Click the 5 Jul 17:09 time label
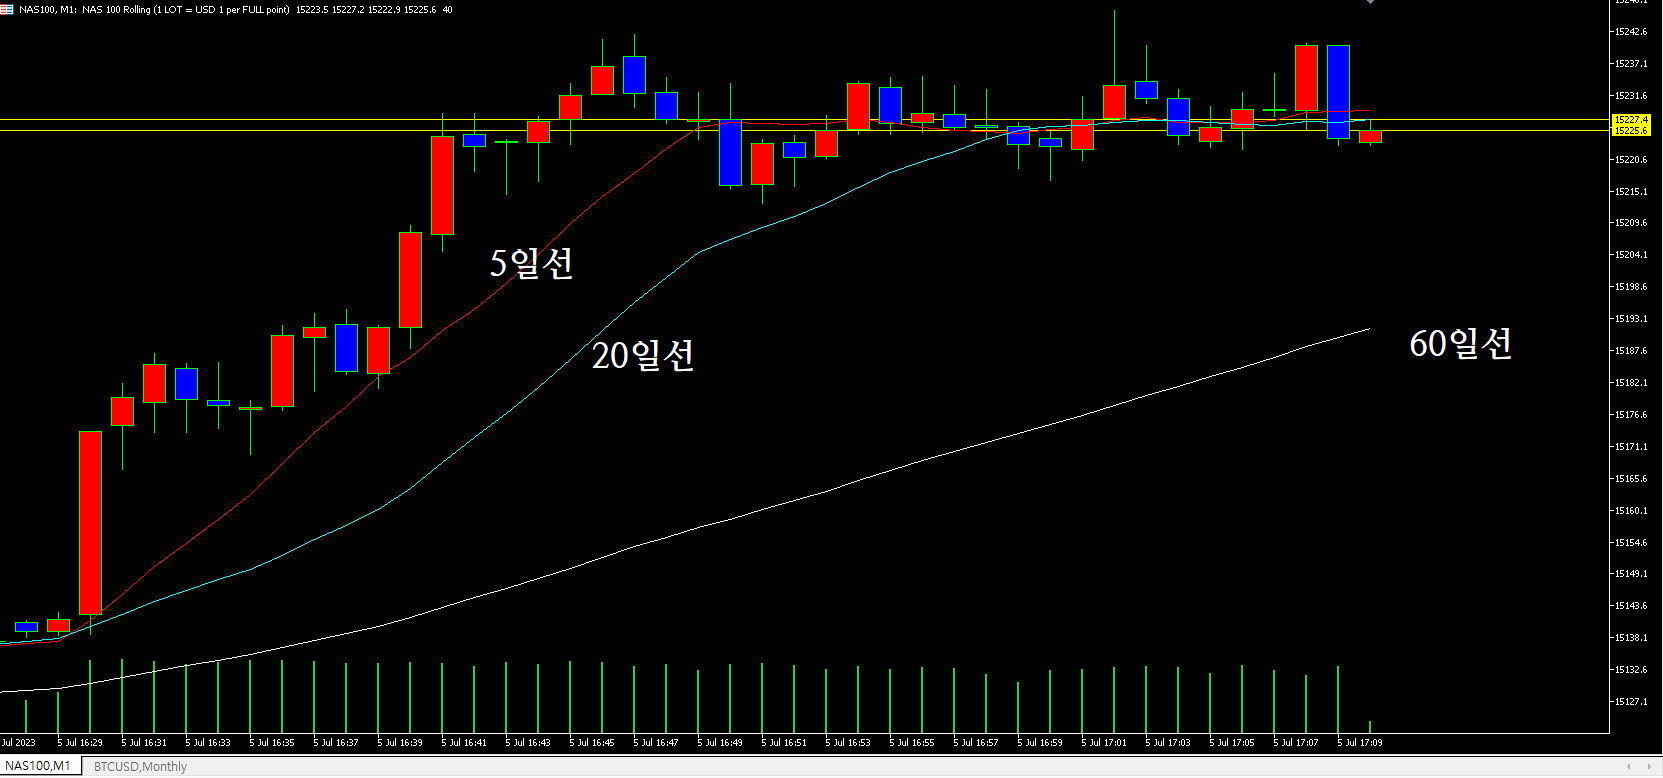 click(1360, 743)
